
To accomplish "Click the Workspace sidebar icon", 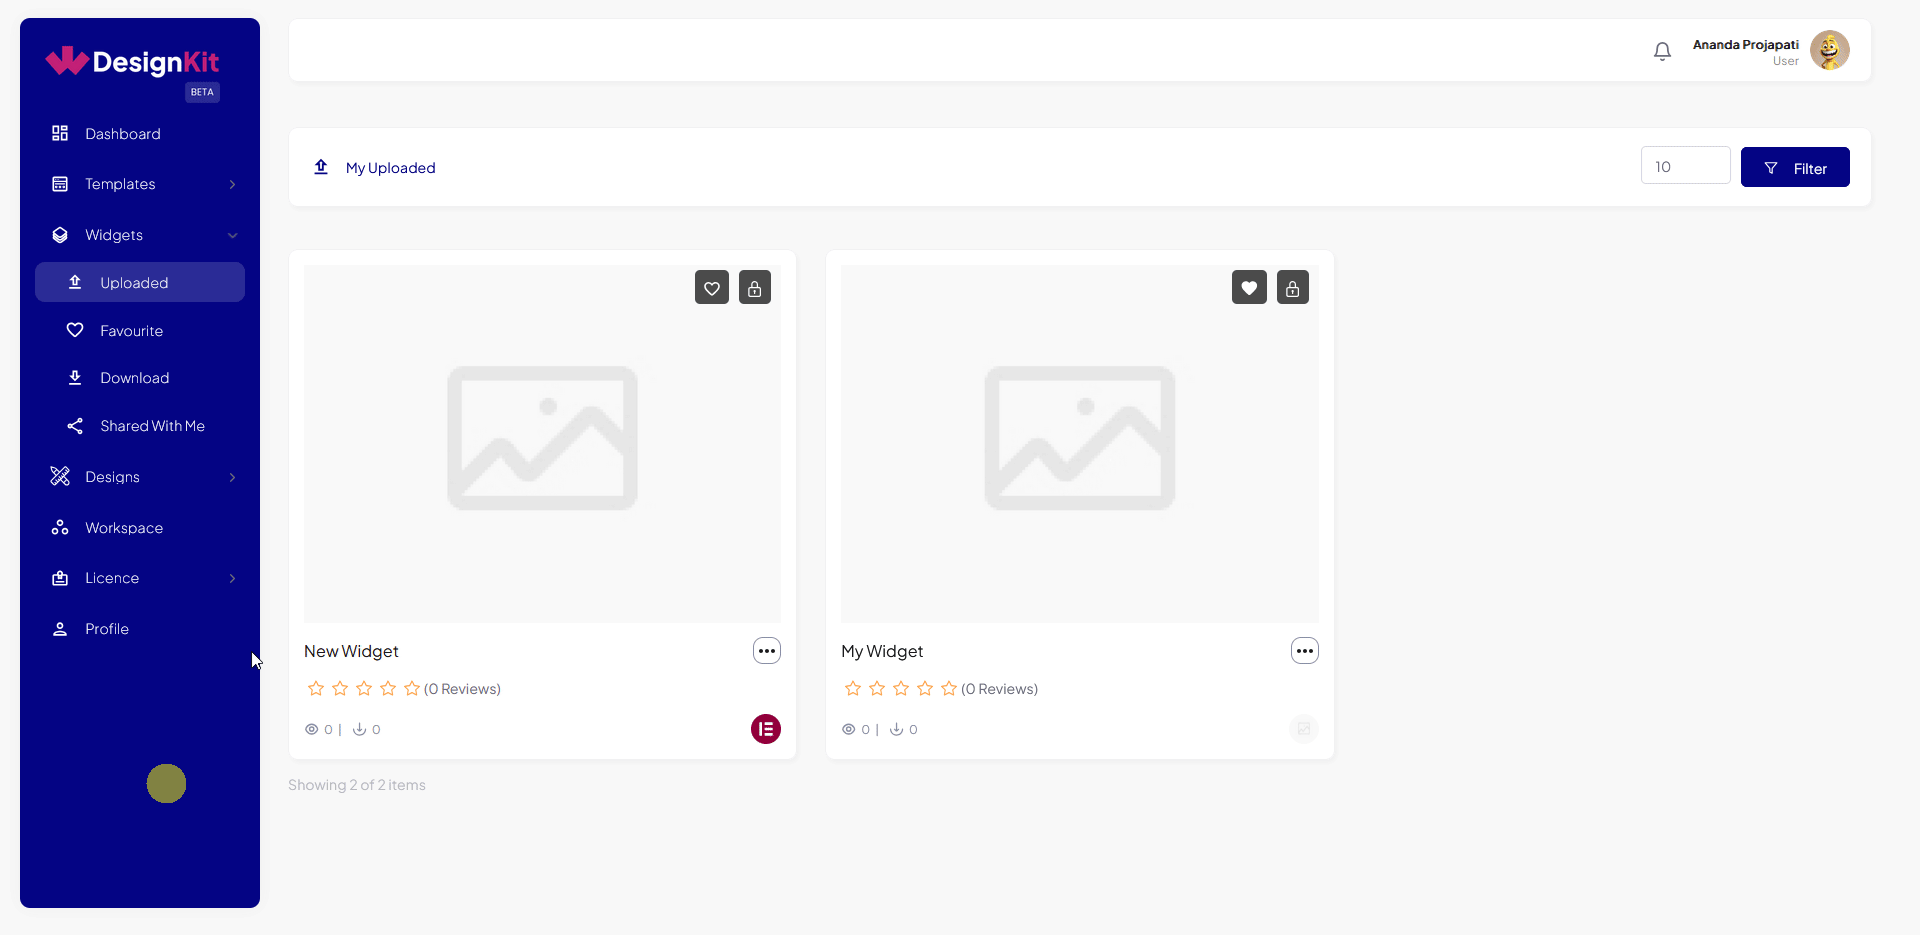I will coord(59,527).
